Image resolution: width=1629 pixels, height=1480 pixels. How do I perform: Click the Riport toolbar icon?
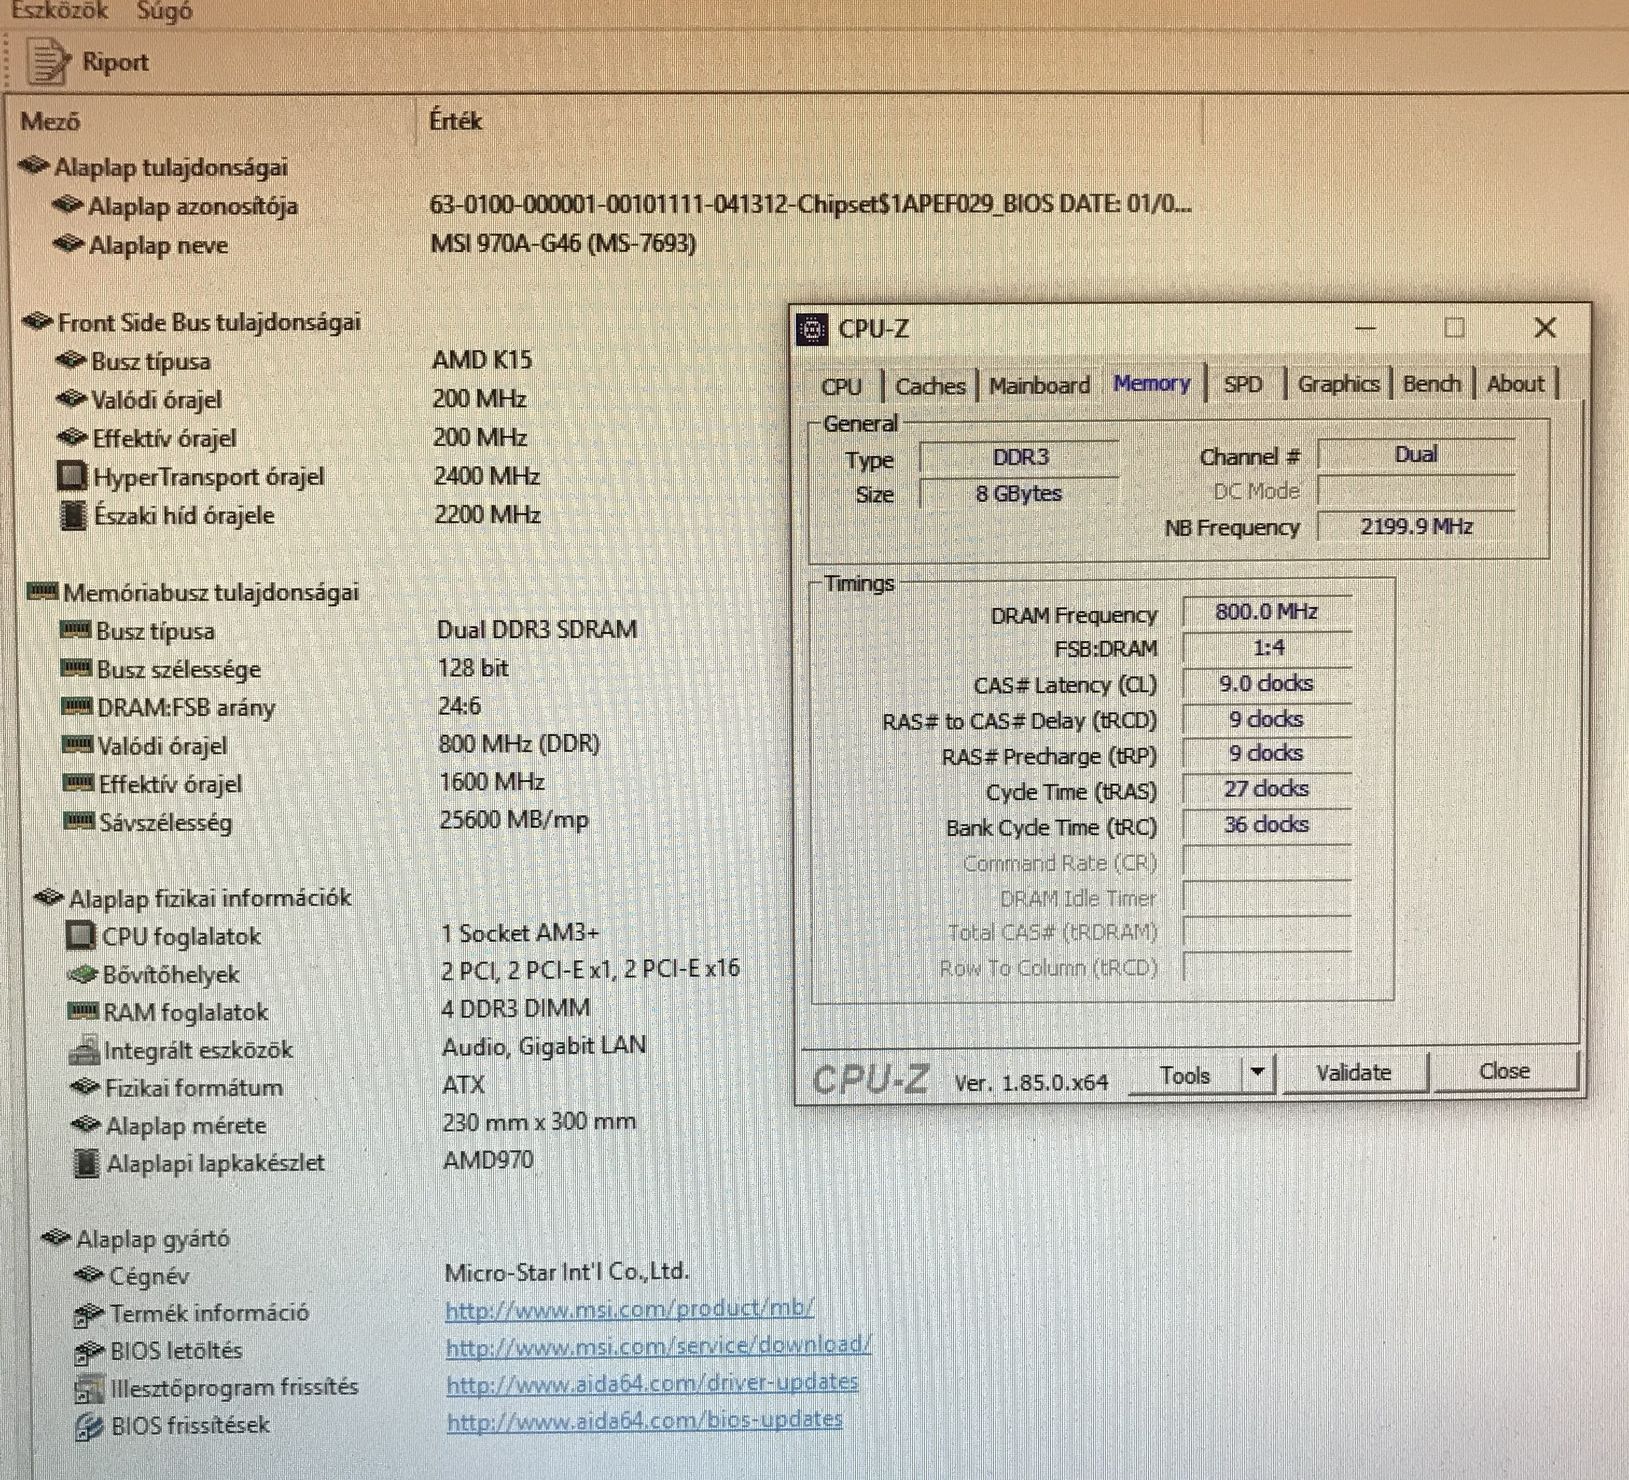(x=46, y=61)
